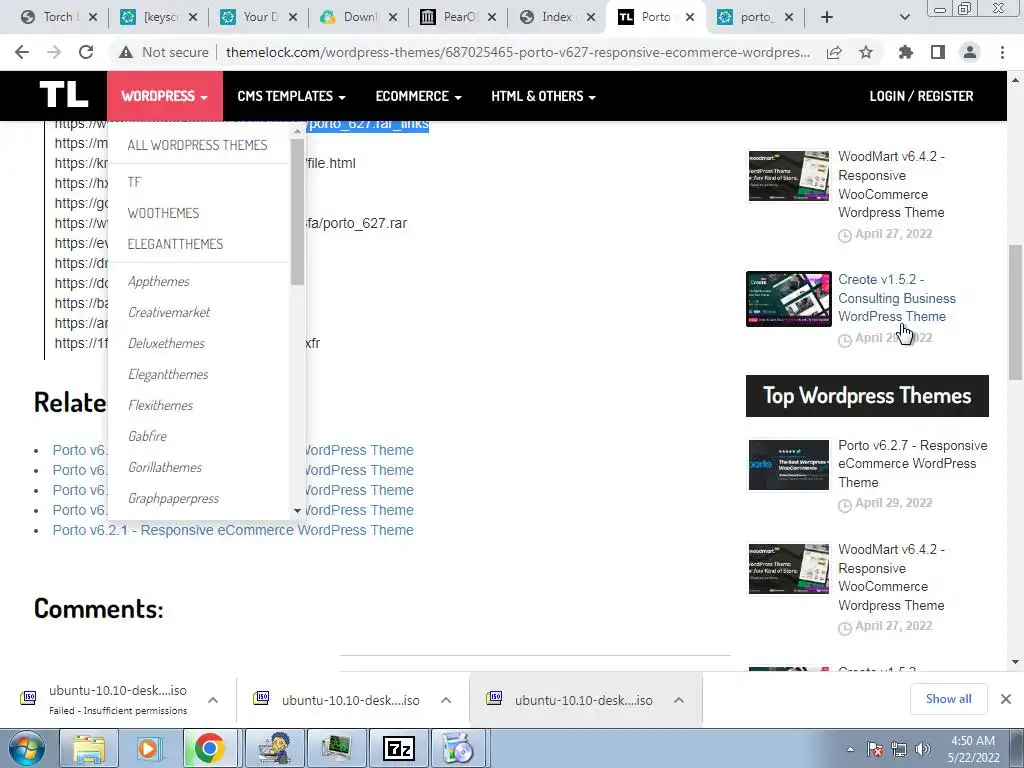
Task: Click the taskbar clock showing 4:50 AM
Action: tap(973, 749)
